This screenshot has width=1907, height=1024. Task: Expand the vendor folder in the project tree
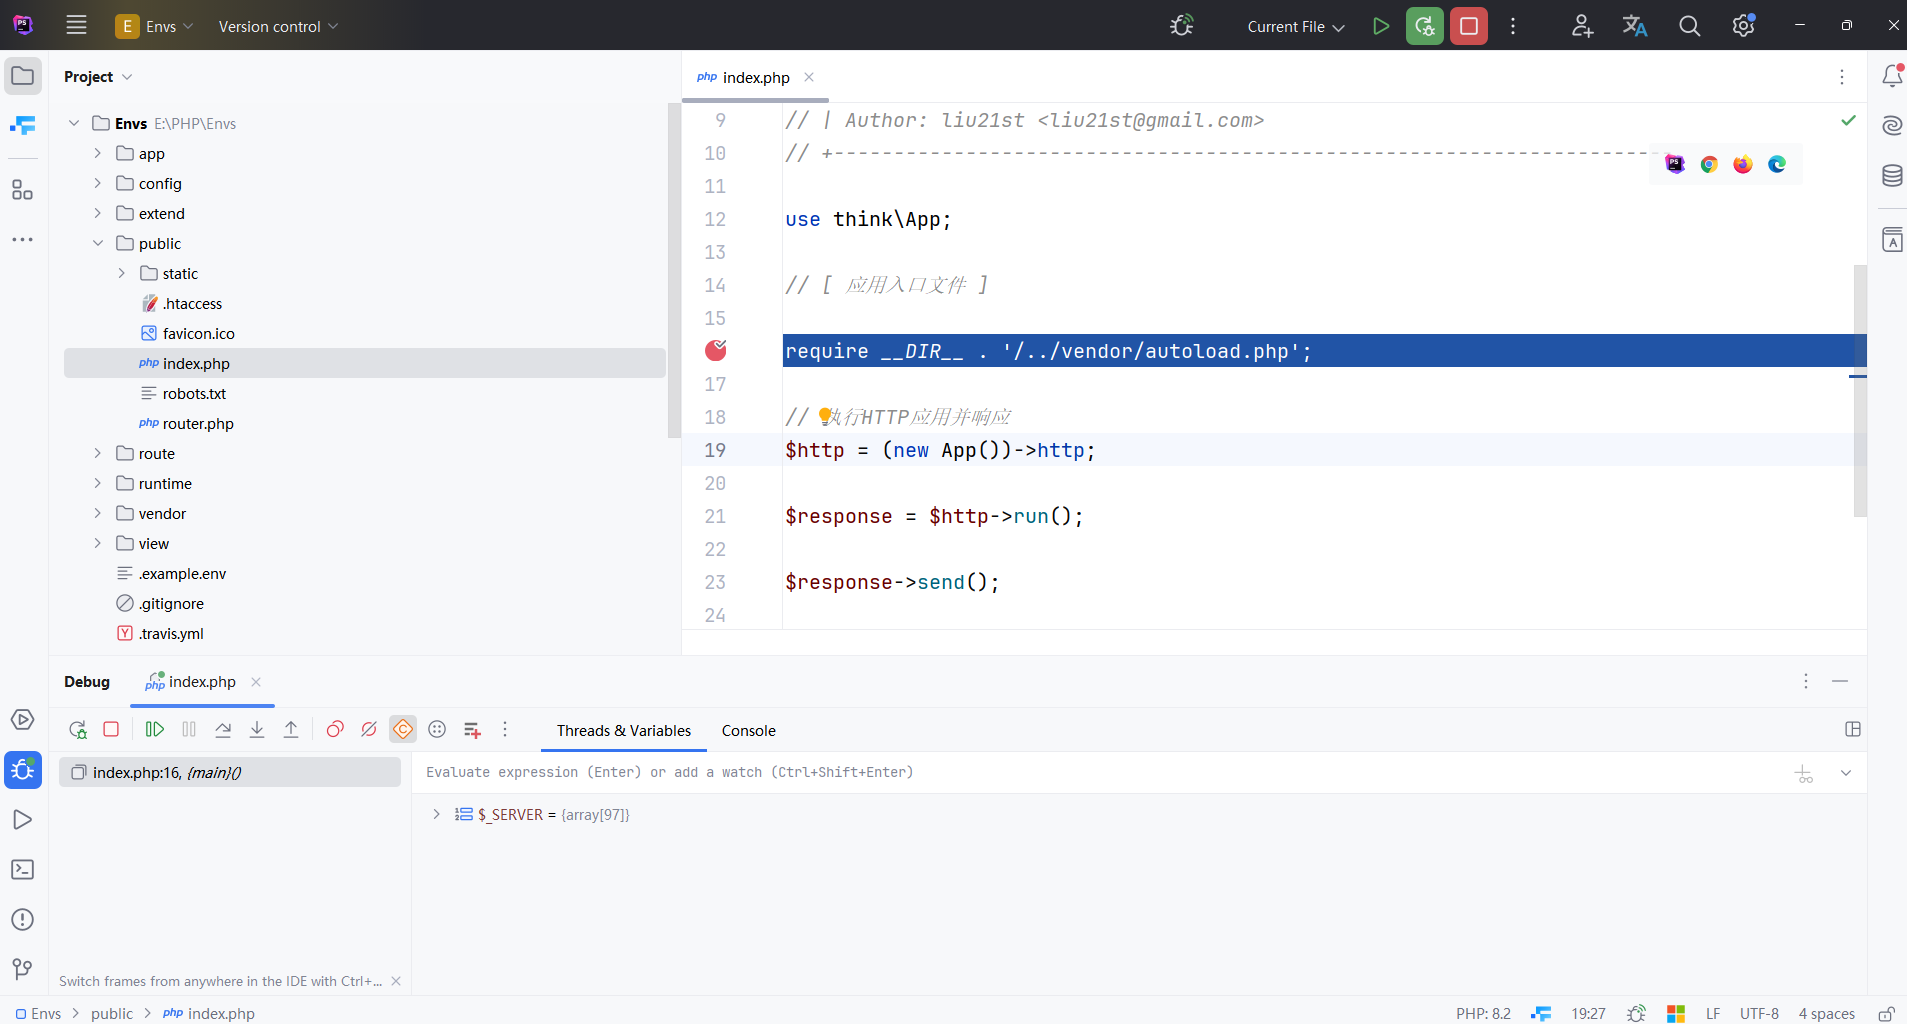tap(98, 514)
